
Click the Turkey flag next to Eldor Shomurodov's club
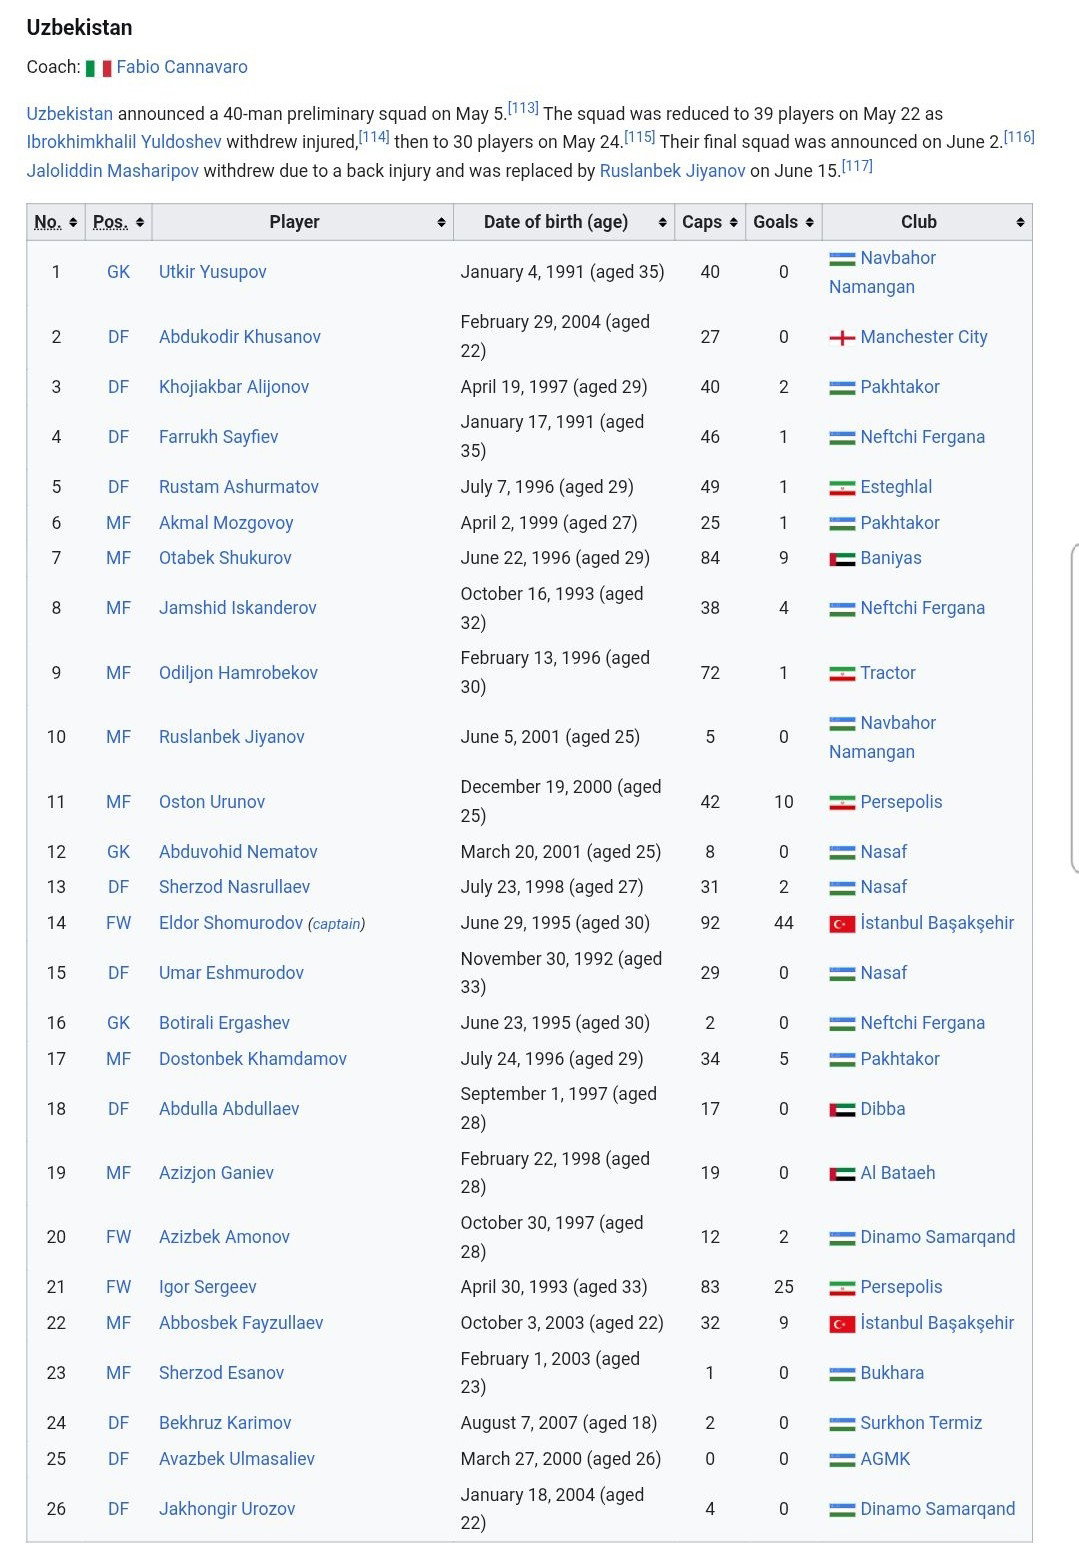[842, 924]
